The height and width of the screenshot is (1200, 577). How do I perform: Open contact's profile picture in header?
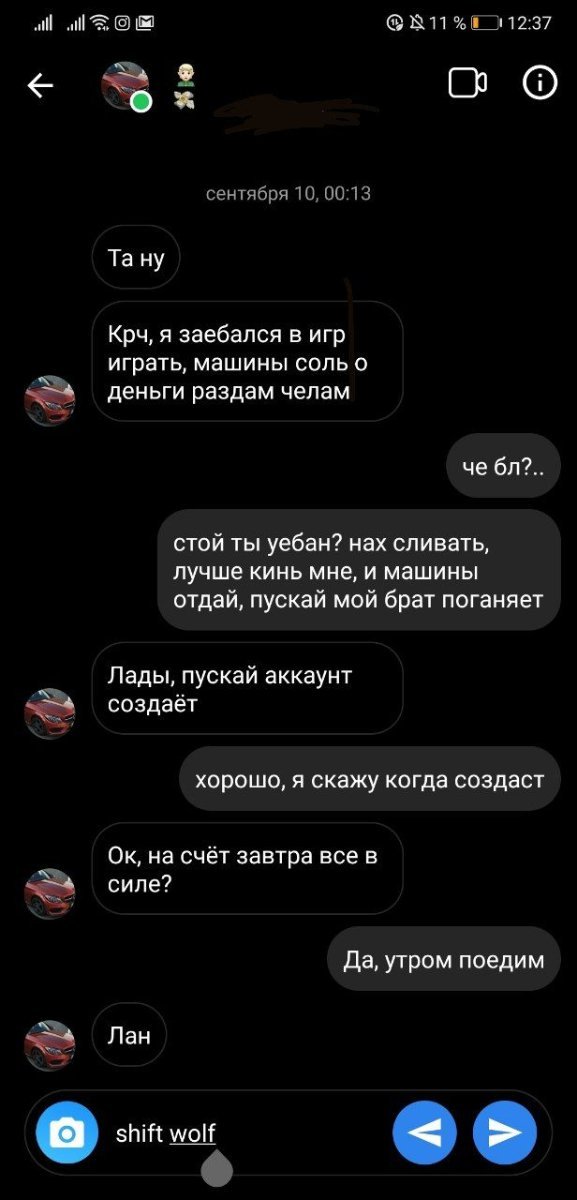(x=126, y=86)
